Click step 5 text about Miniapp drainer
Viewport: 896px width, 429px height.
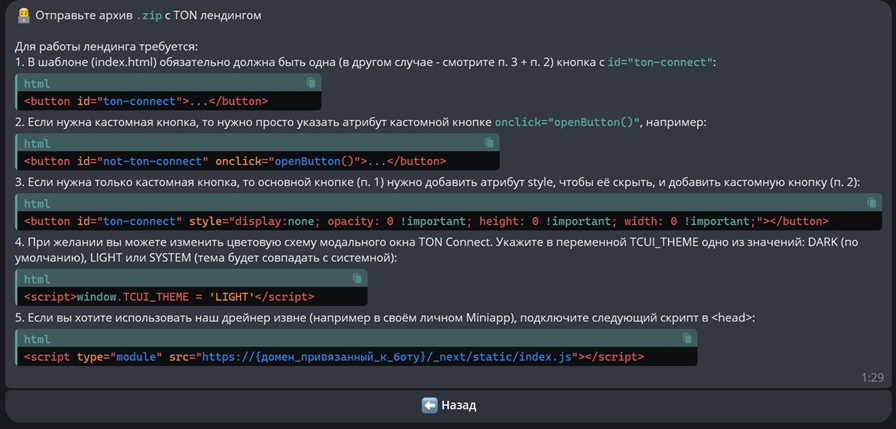point(385,318)
